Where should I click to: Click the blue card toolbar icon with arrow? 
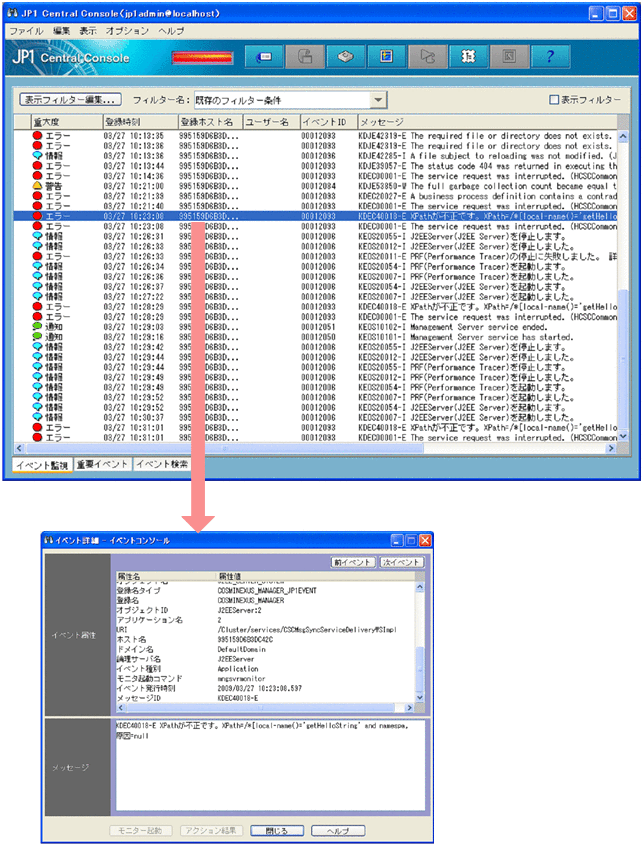(x=264, y=57)
